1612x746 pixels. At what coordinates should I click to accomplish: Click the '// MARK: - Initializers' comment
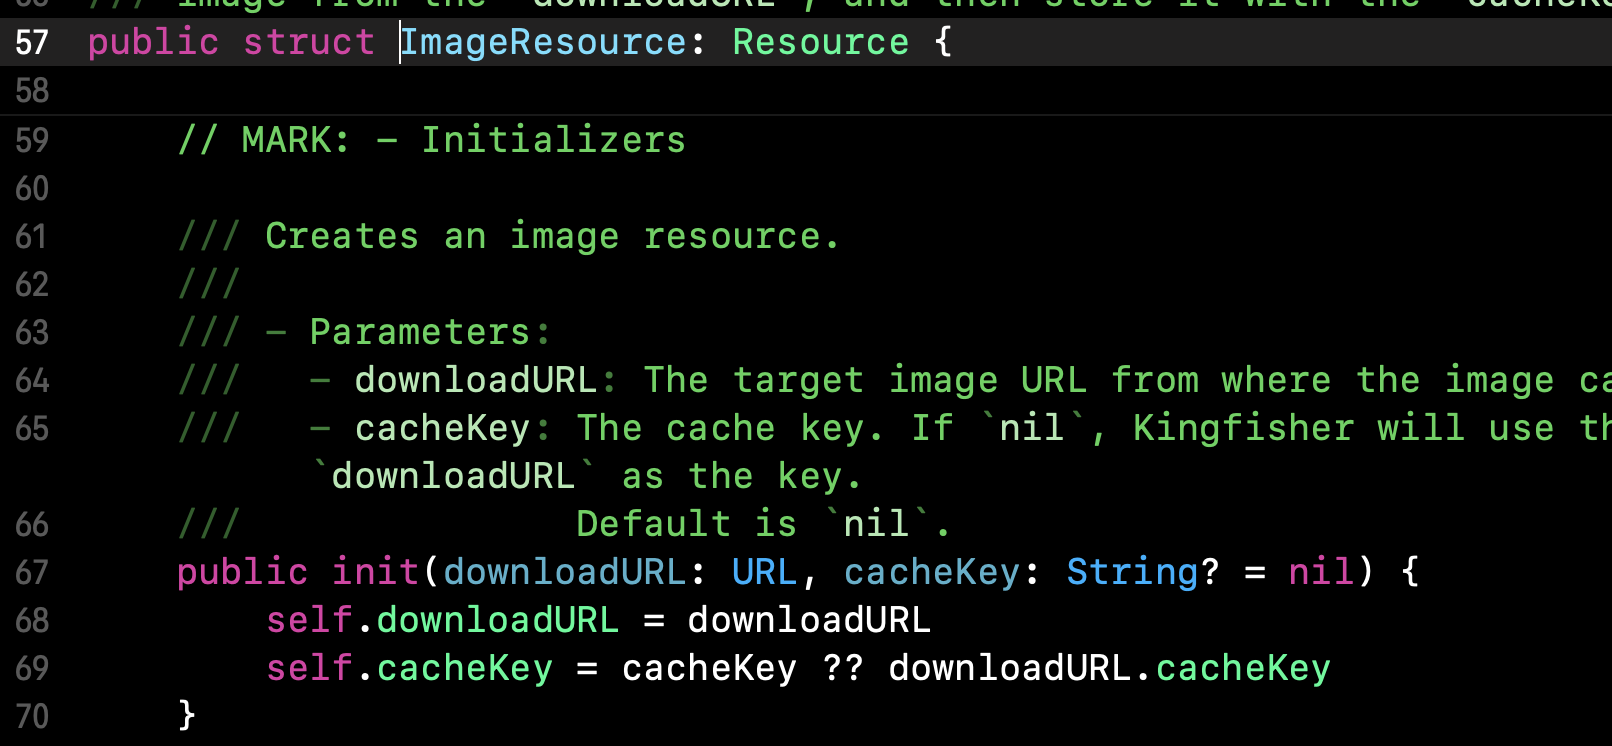[x=432, y=140]
